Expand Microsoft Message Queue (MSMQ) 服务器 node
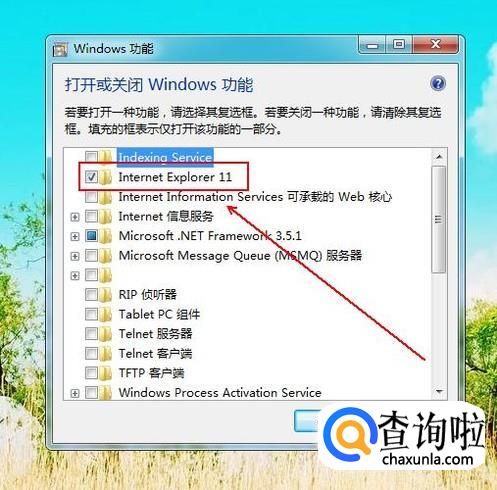Screen dimensions: 497x490 point(75,256)
